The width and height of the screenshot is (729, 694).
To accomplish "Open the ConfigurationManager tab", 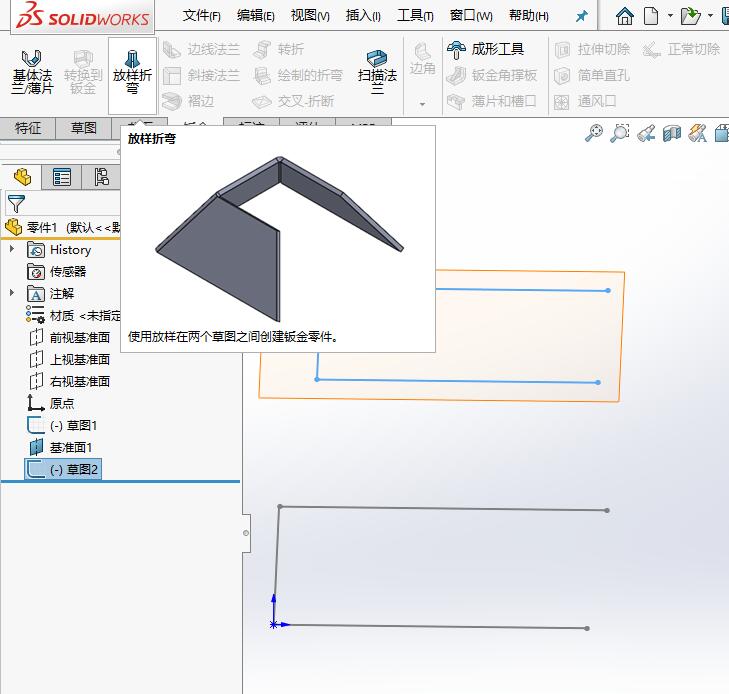I will [x=101, y=177].
